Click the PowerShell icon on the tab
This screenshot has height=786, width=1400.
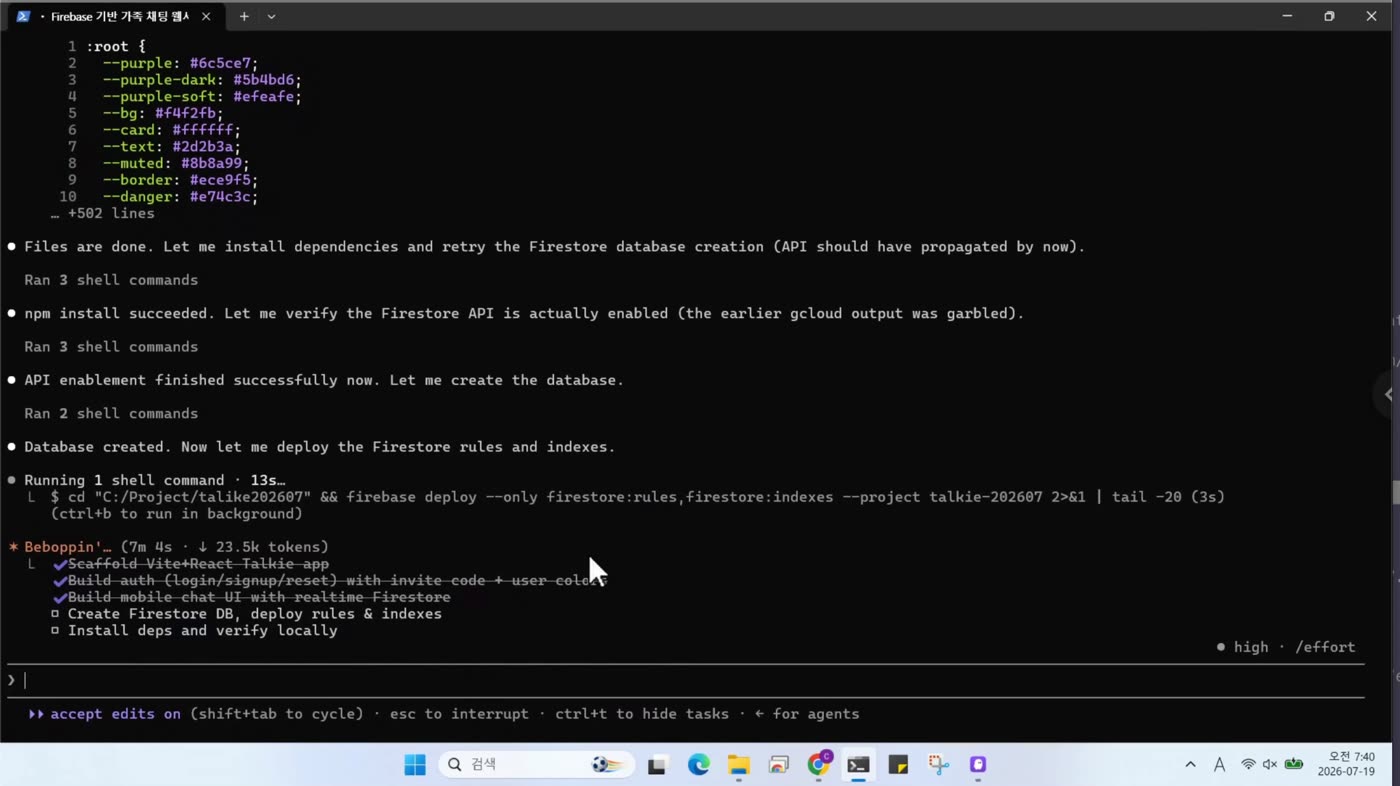tap(23, 16)
